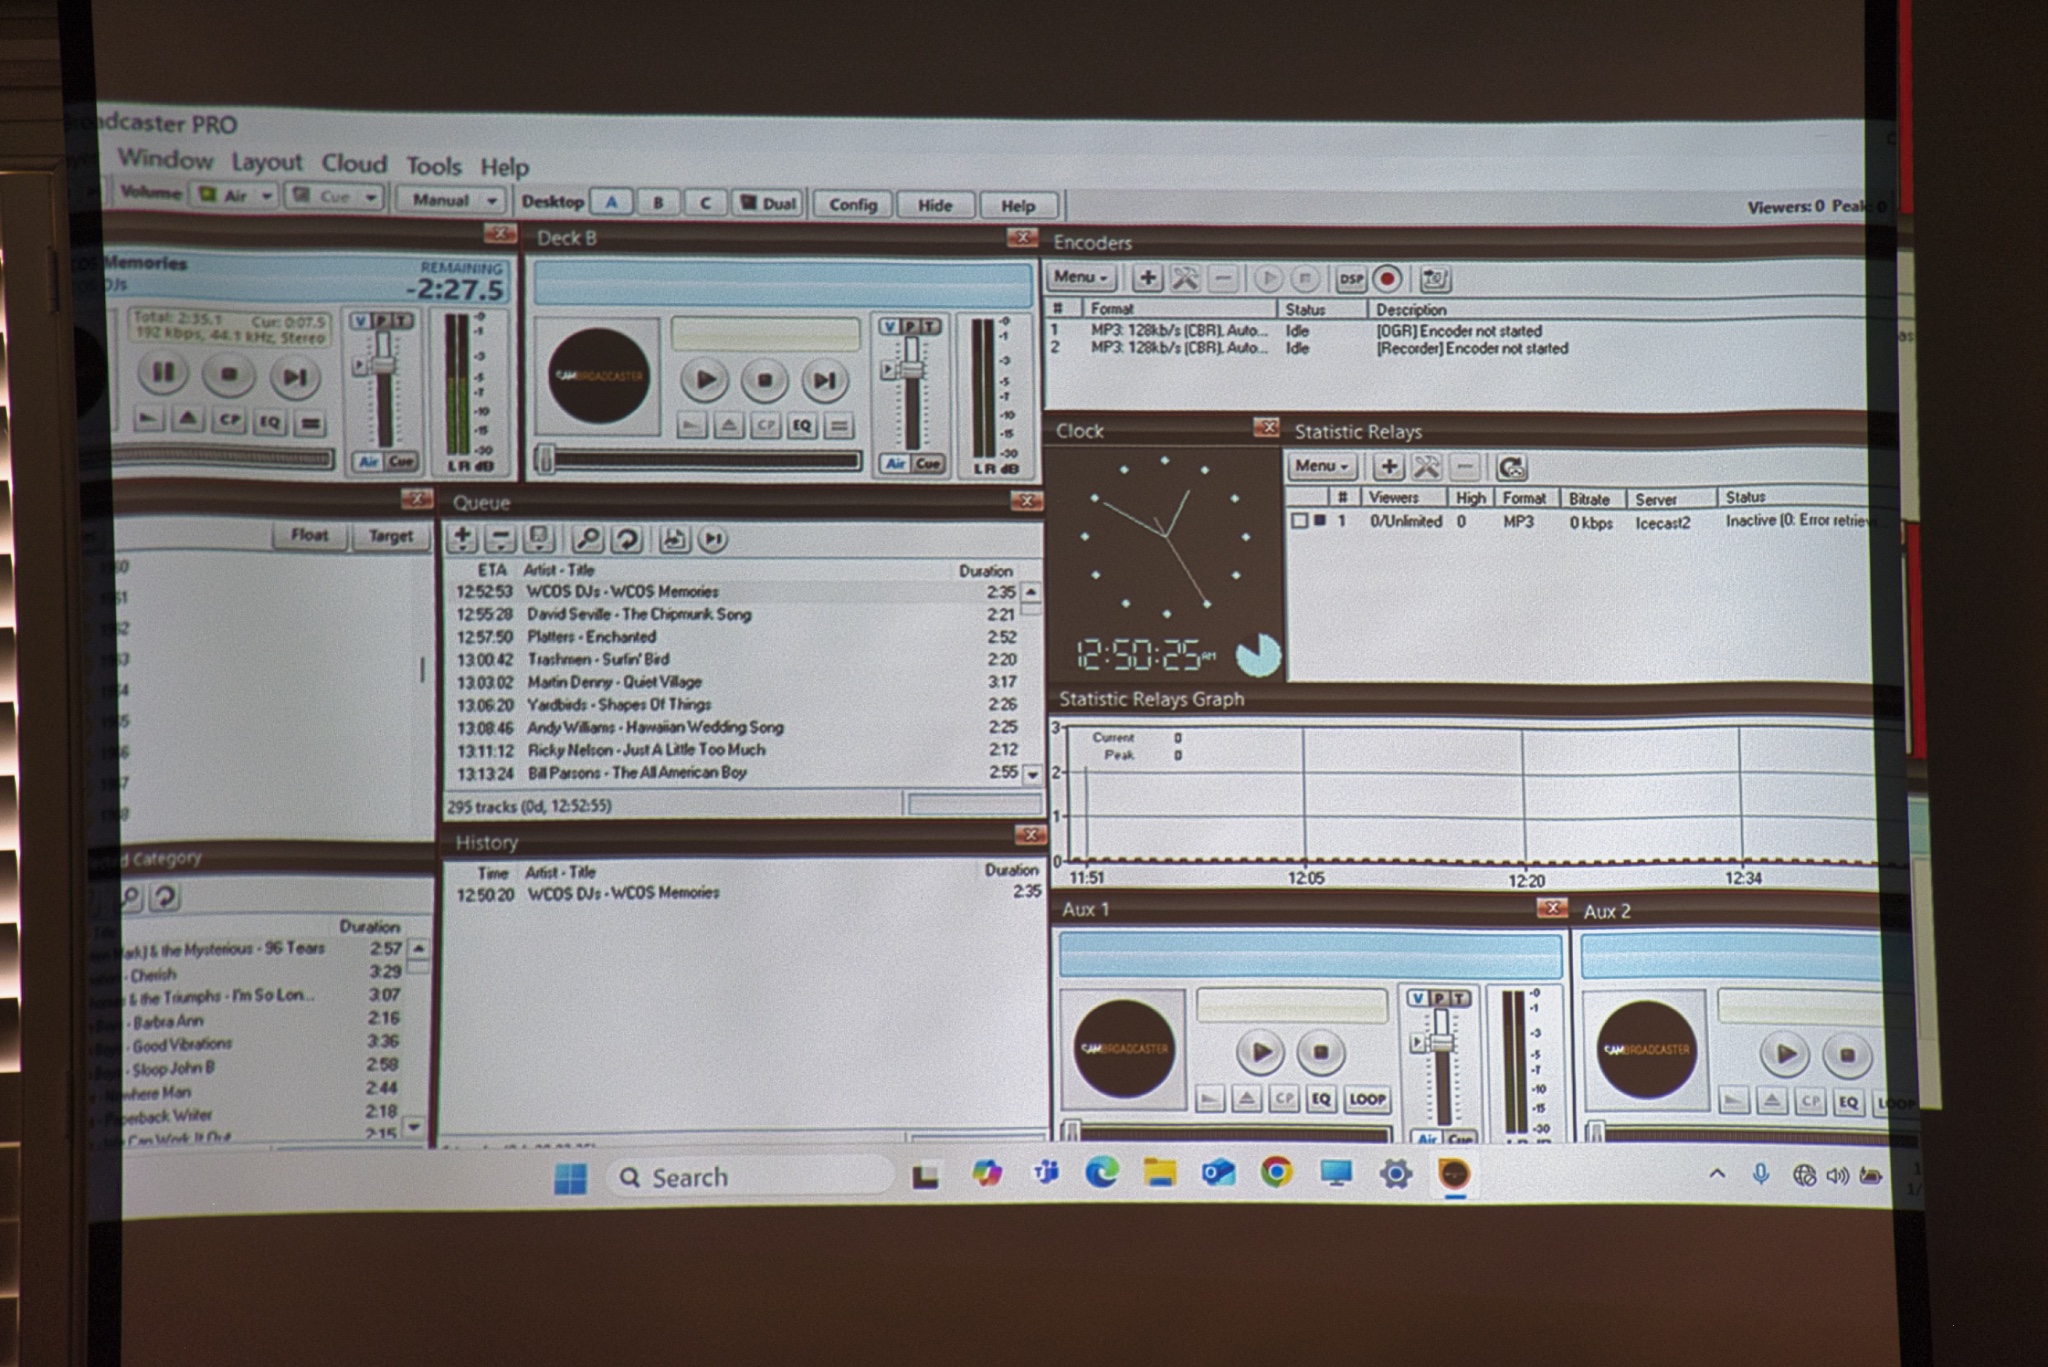The height and width of the screenshot is (1367, 2048).
Task: Open the Cloud menu
Action: point(353,163)
